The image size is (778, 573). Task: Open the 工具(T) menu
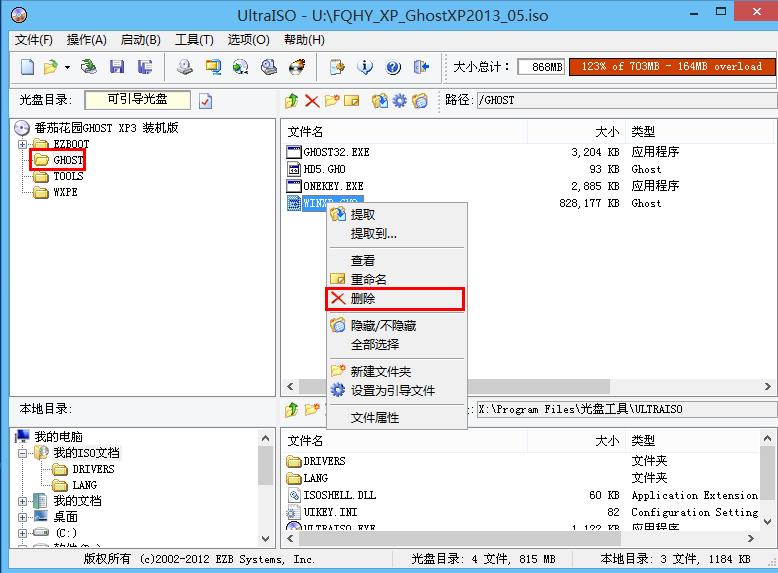pos(194,40)
